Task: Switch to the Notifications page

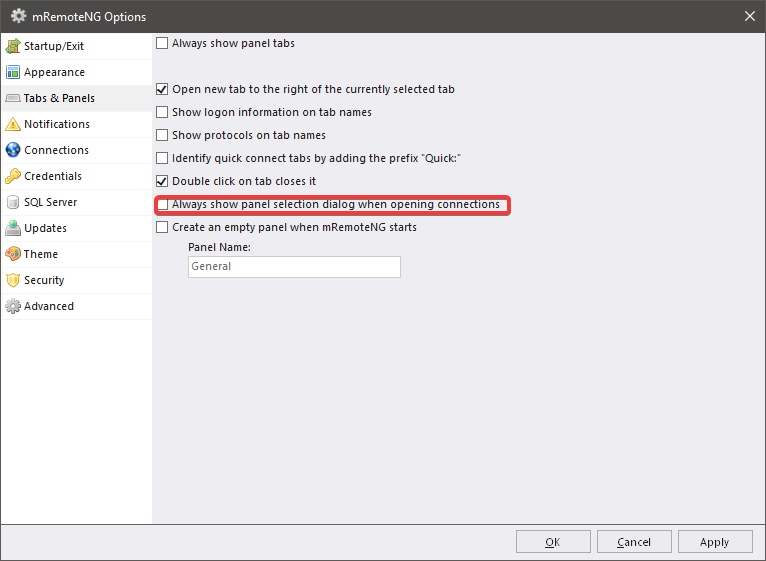Action: (77, 124)
